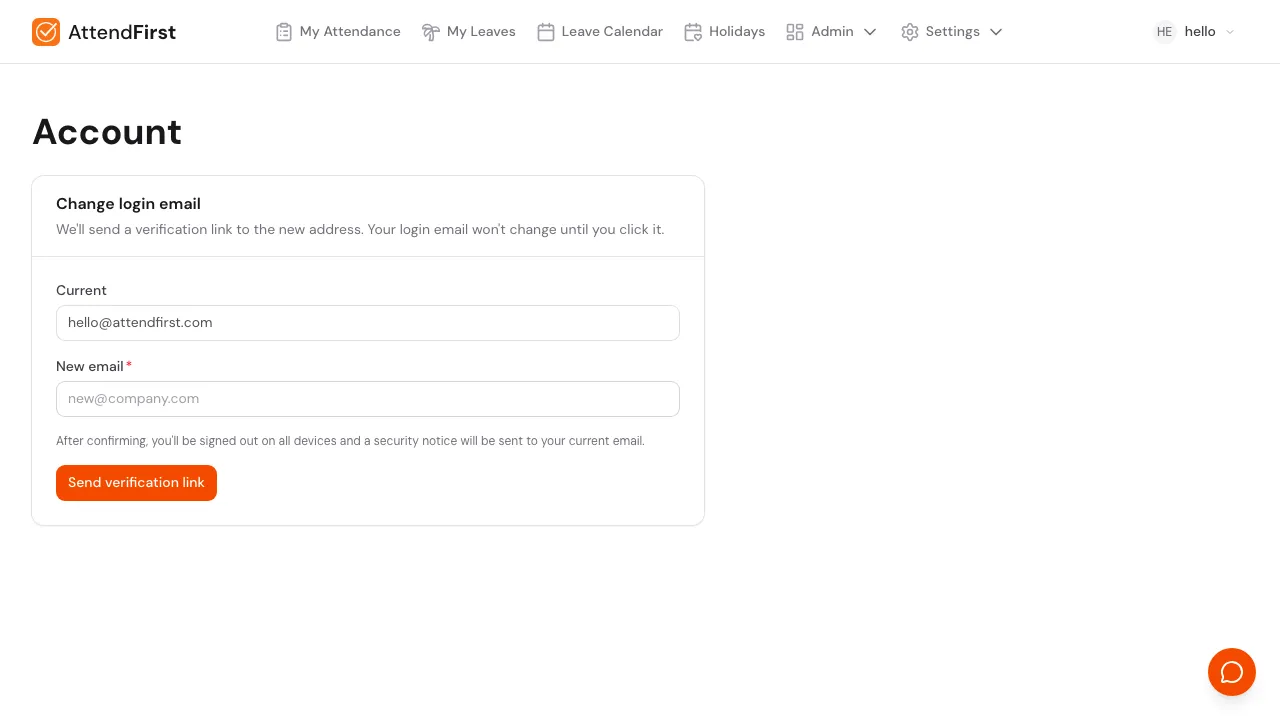
Task: Click the HE avatar badge
Action: [x=1164, y=32]
